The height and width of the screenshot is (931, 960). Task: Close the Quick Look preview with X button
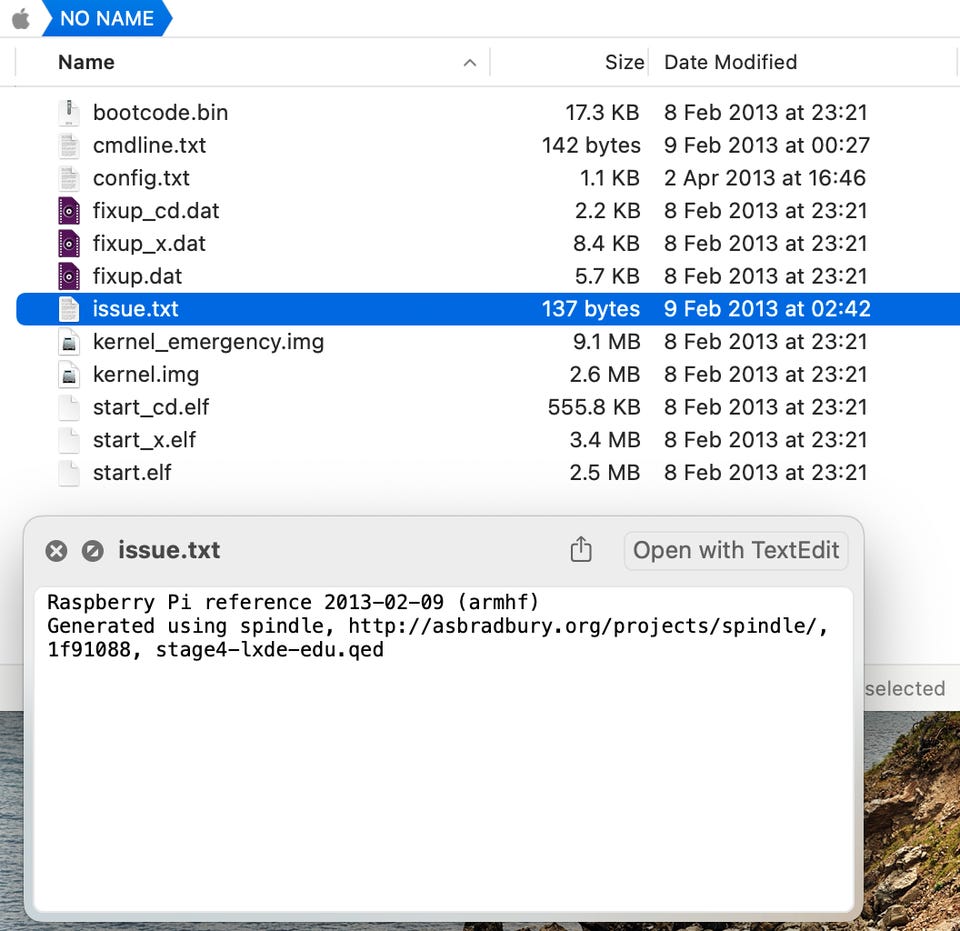tap(56, 551)
